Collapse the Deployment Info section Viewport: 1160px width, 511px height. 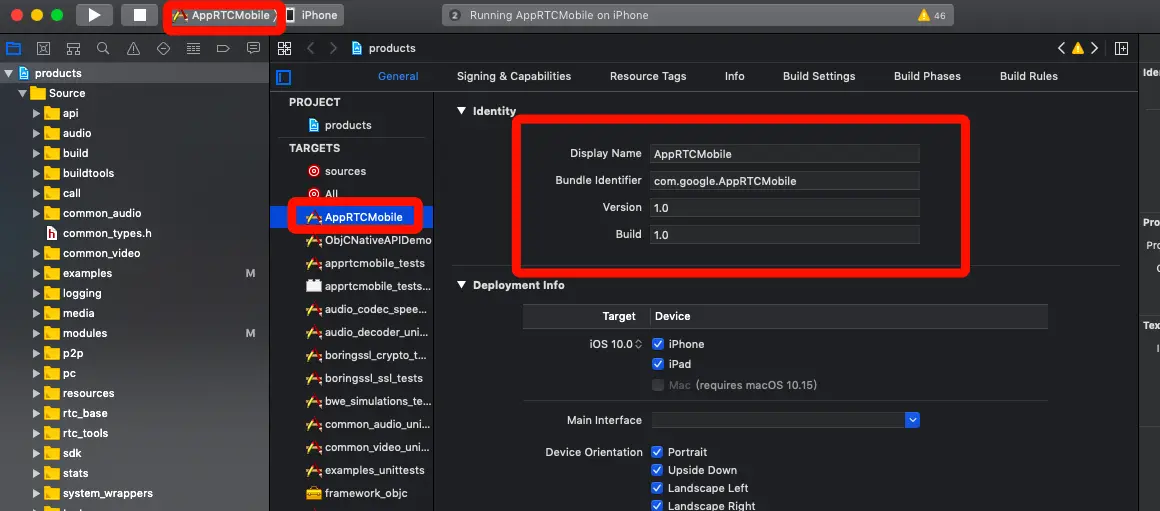(462, 285)
